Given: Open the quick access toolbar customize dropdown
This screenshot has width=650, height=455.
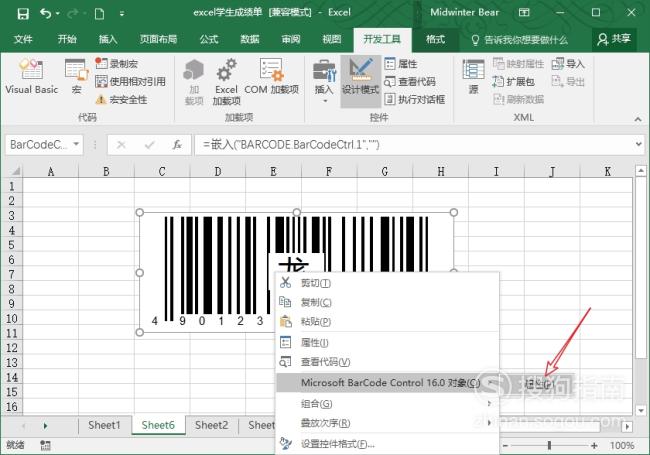Looking at the screenshot, I should point(122,14).
